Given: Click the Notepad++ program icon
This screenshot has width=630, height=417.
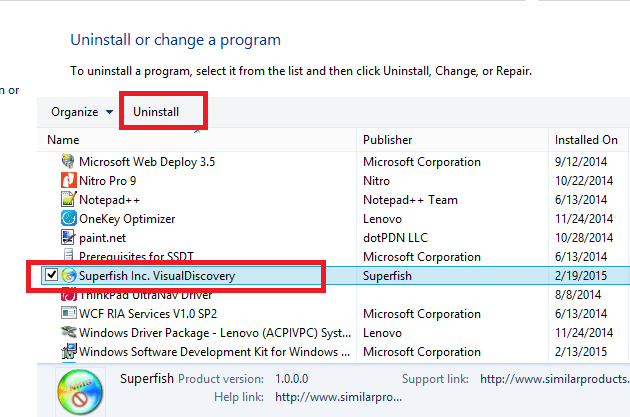Looking at the screenshot, I should [x=68, y=199].
